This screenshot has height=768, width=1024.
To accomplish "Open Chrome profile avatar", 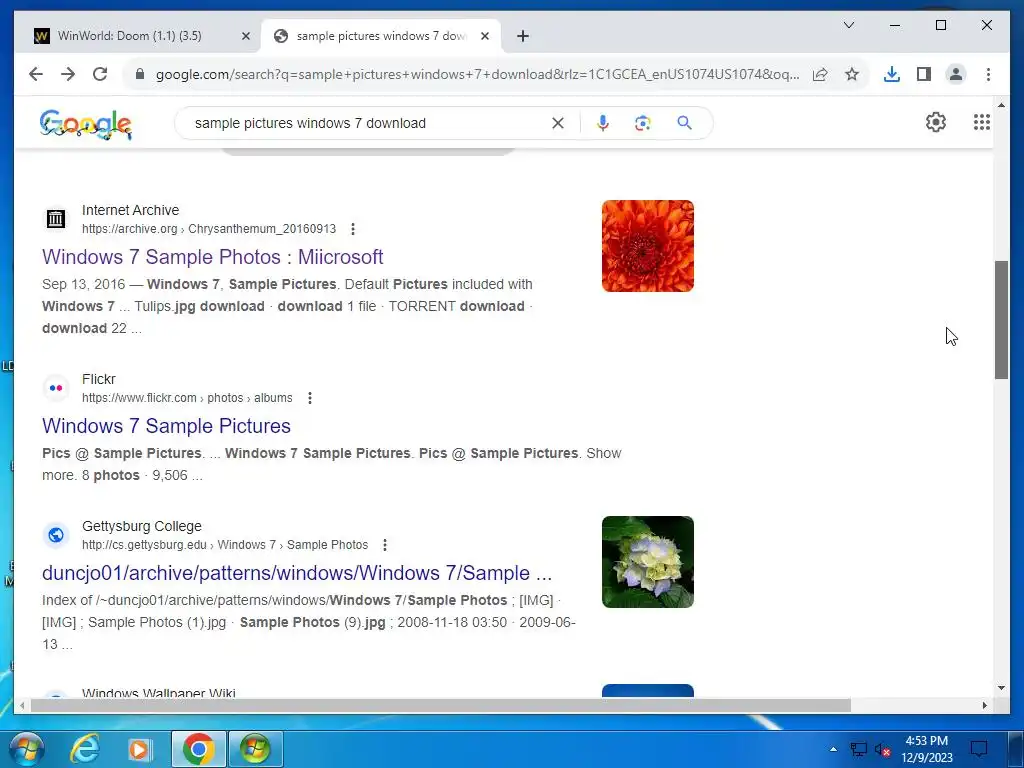I will click(x=955, y=74).
